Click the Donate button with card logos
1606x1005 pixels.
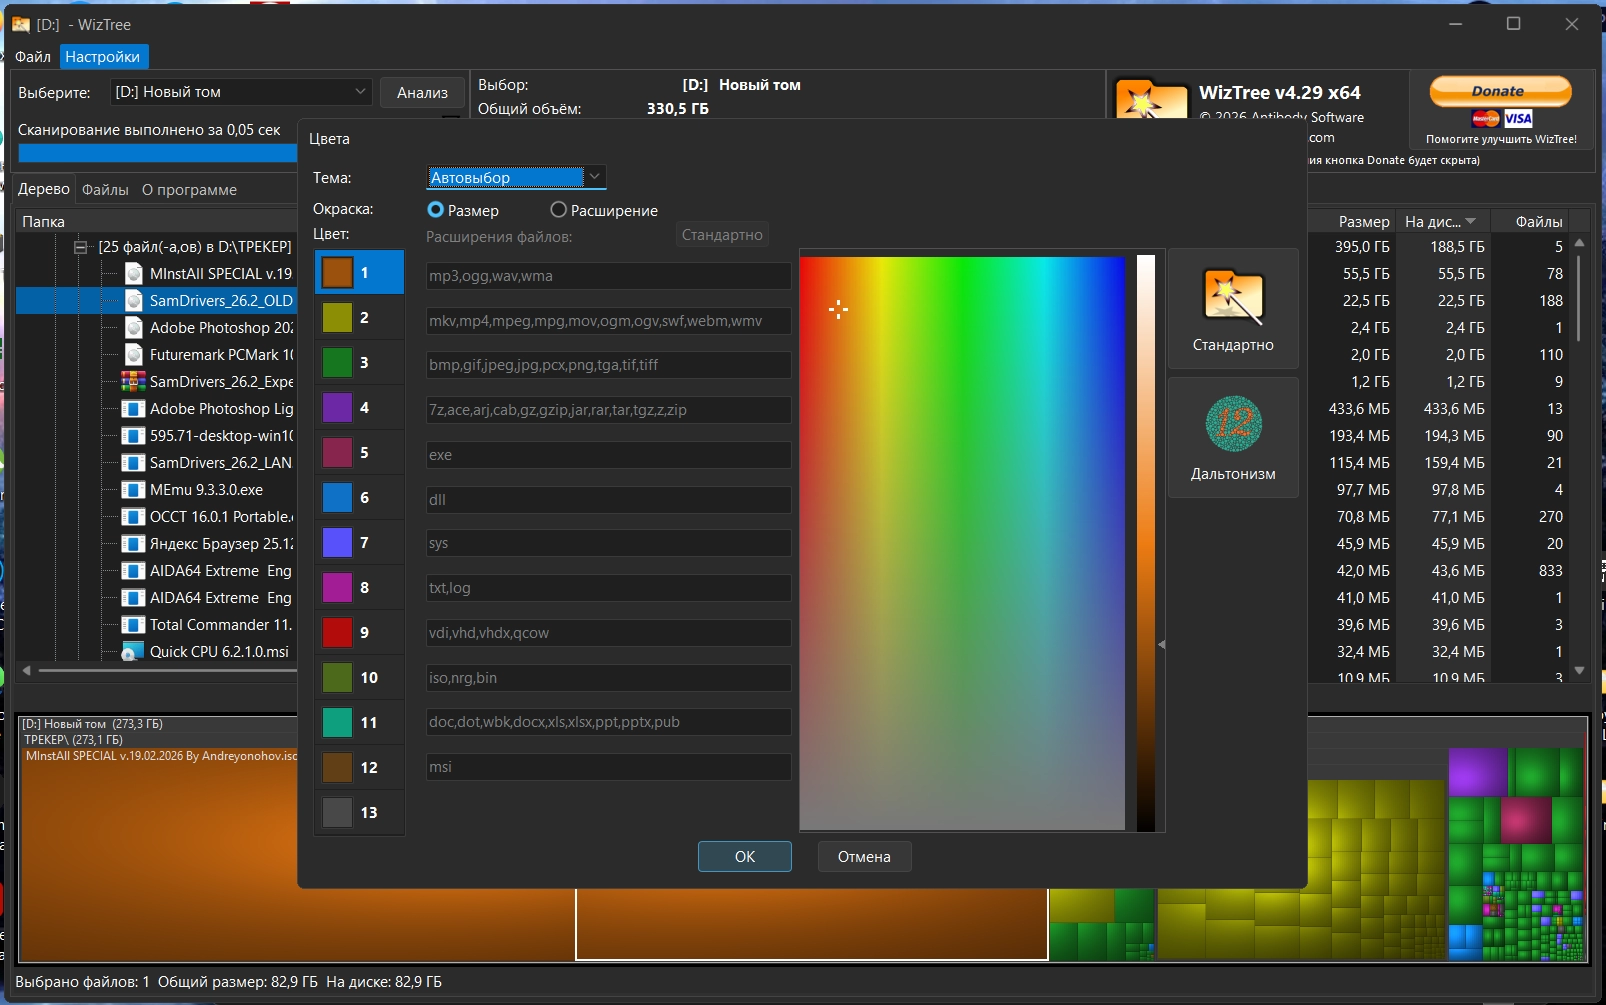point(1500,103)
